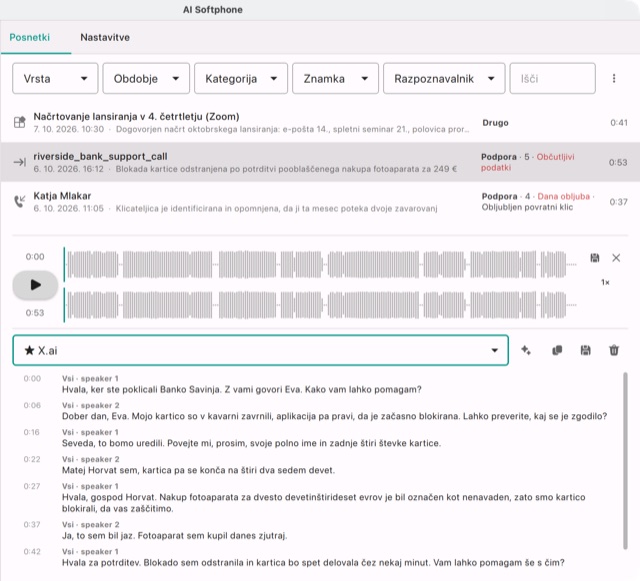Viewport: 640px width, 581px height.
Task: Save the transcript via floppy icon next to trash
Action: coord(585,350)
